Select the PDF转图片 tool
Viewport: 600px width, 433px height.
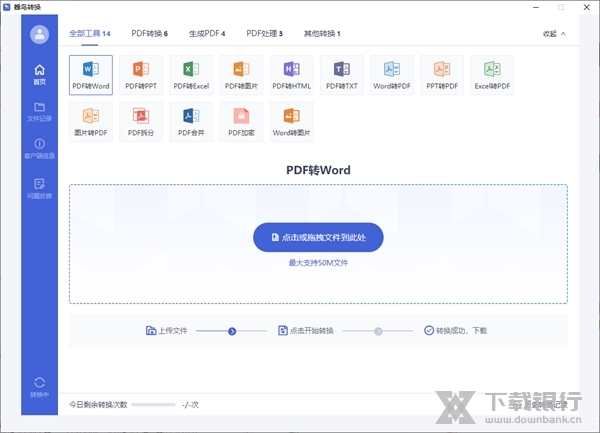(241, 75)
